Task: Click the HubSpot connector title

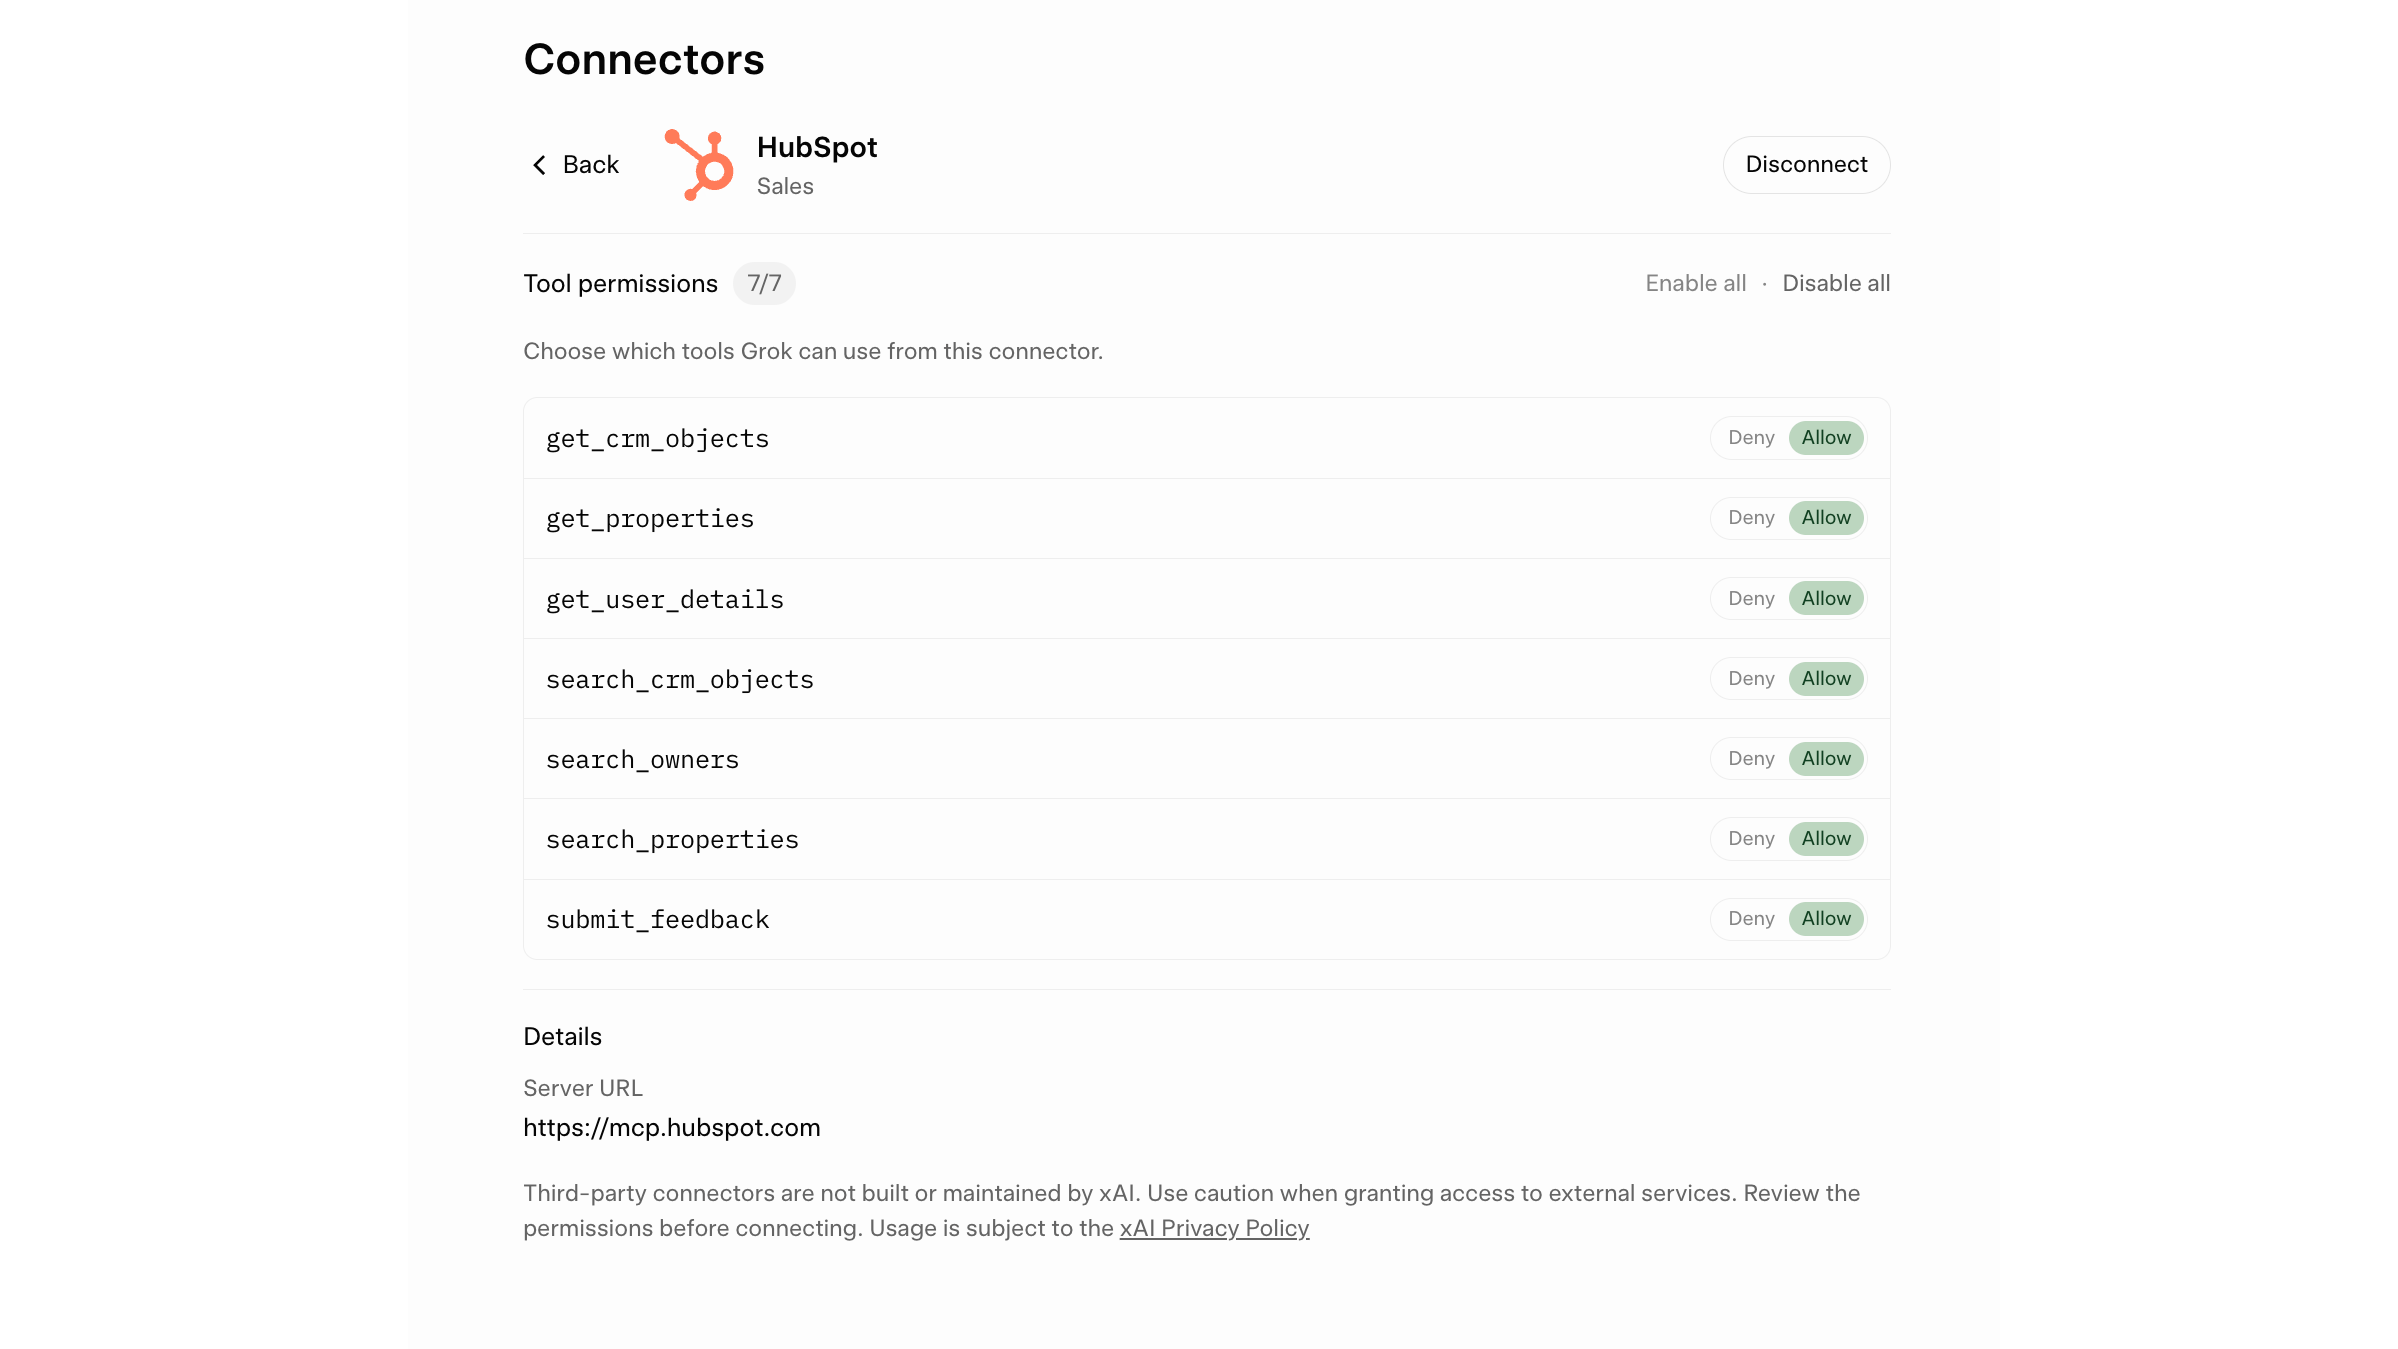Action: click(816, 148)
